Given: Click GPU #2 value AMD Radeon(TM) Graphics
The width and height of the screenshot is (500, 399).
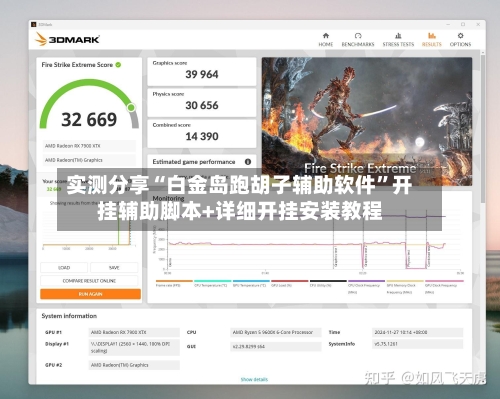Looking at the screenshot, I should pos(134,365).
